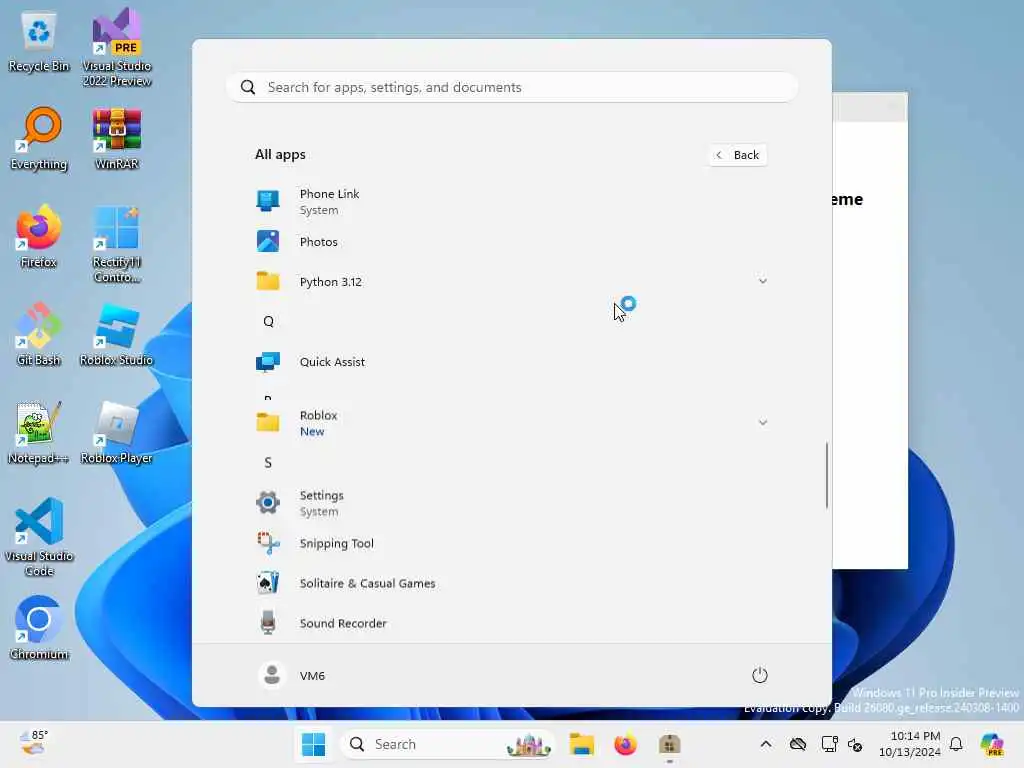
Task: Open File Explorer from taskbar
Action: (x=581, y=744)
